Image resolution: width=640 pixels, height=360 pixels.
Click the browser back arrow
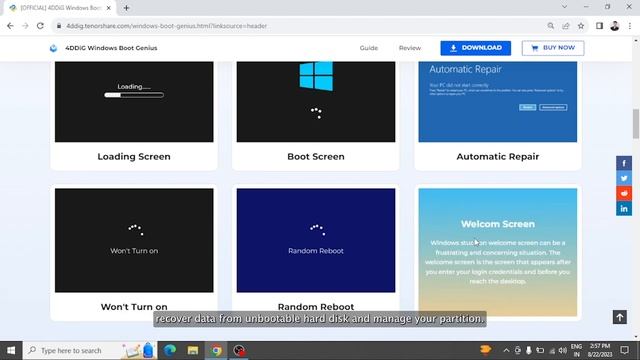click(10, 26)
